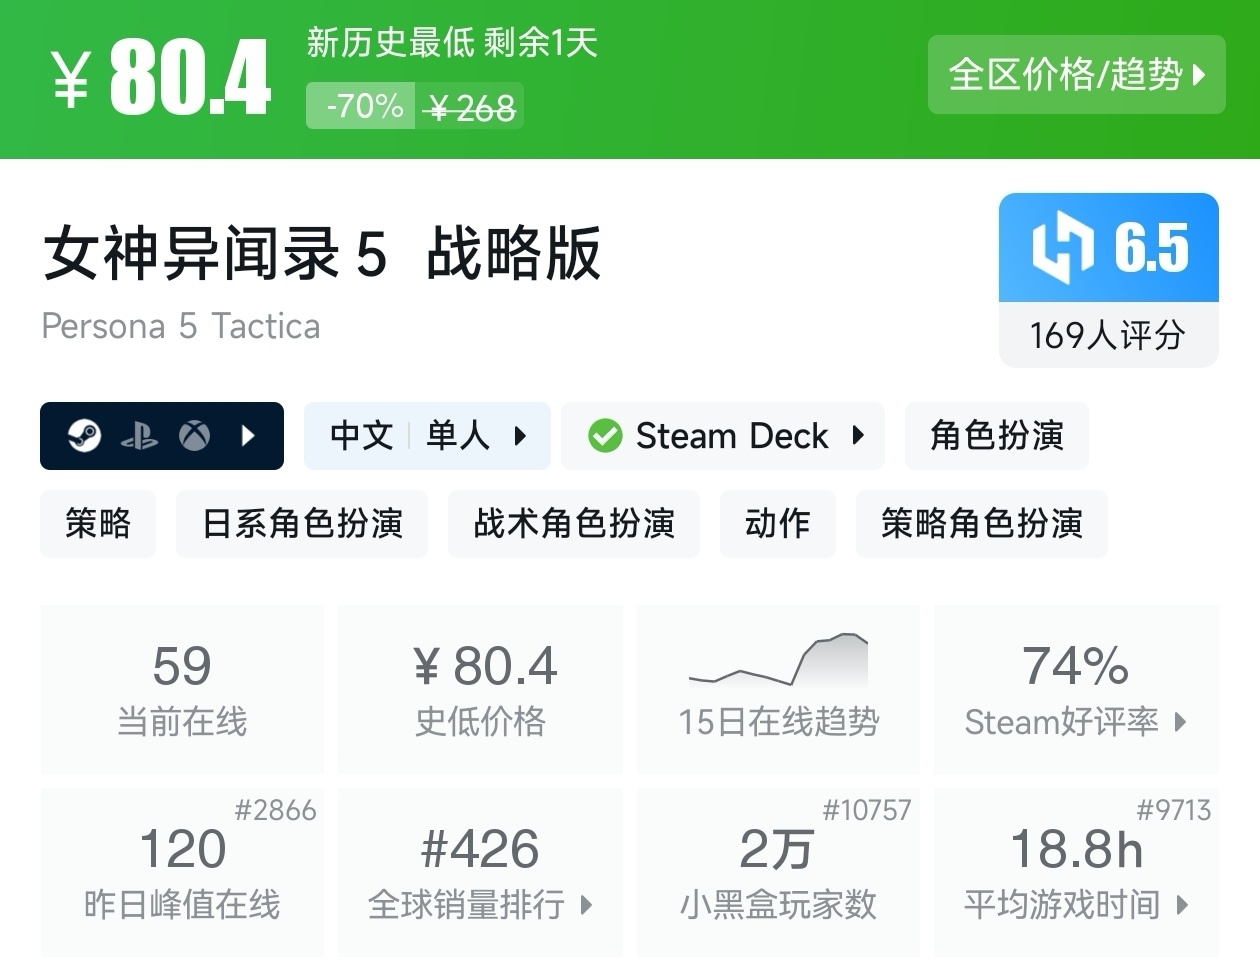The height and width of the screenshot is (979, 1260).
Task: Select the 策略 tag
Action: pyautogui.click(x=98, y=523)
